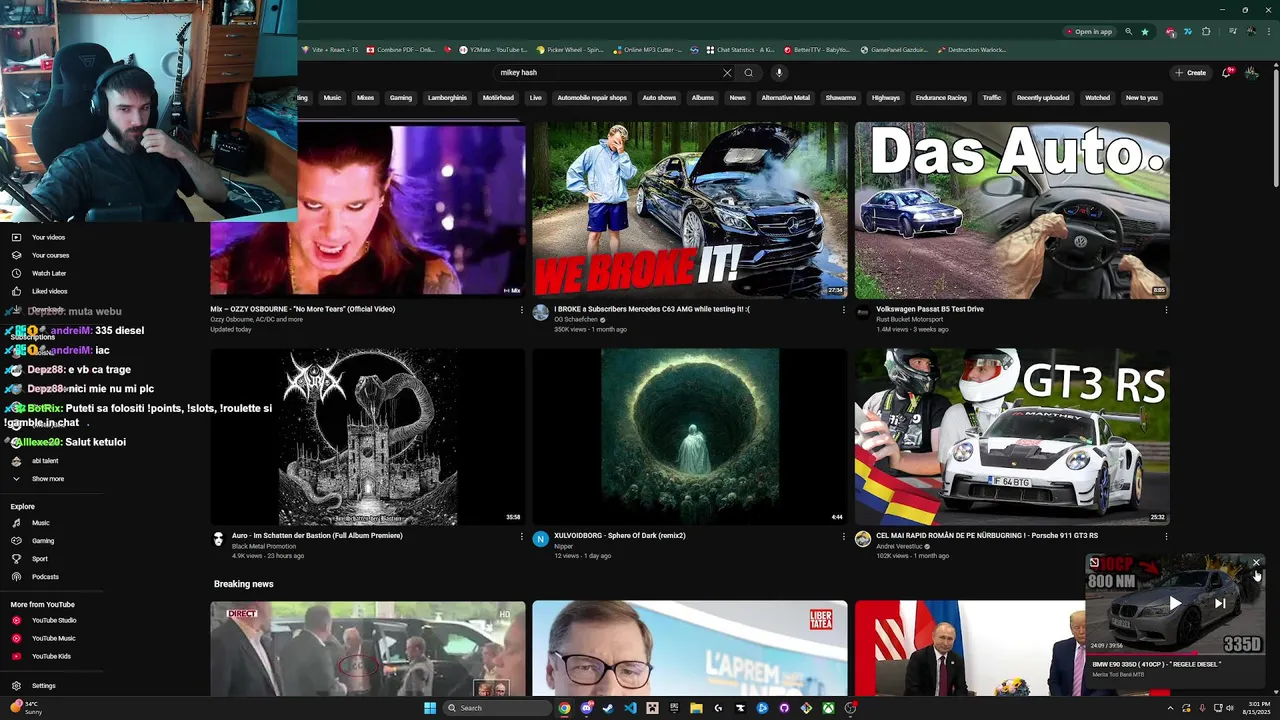Open 'Das Auto' Passat thumbnail
This screenshot has height=720, width=1280.
click(x=1012, y=210)
